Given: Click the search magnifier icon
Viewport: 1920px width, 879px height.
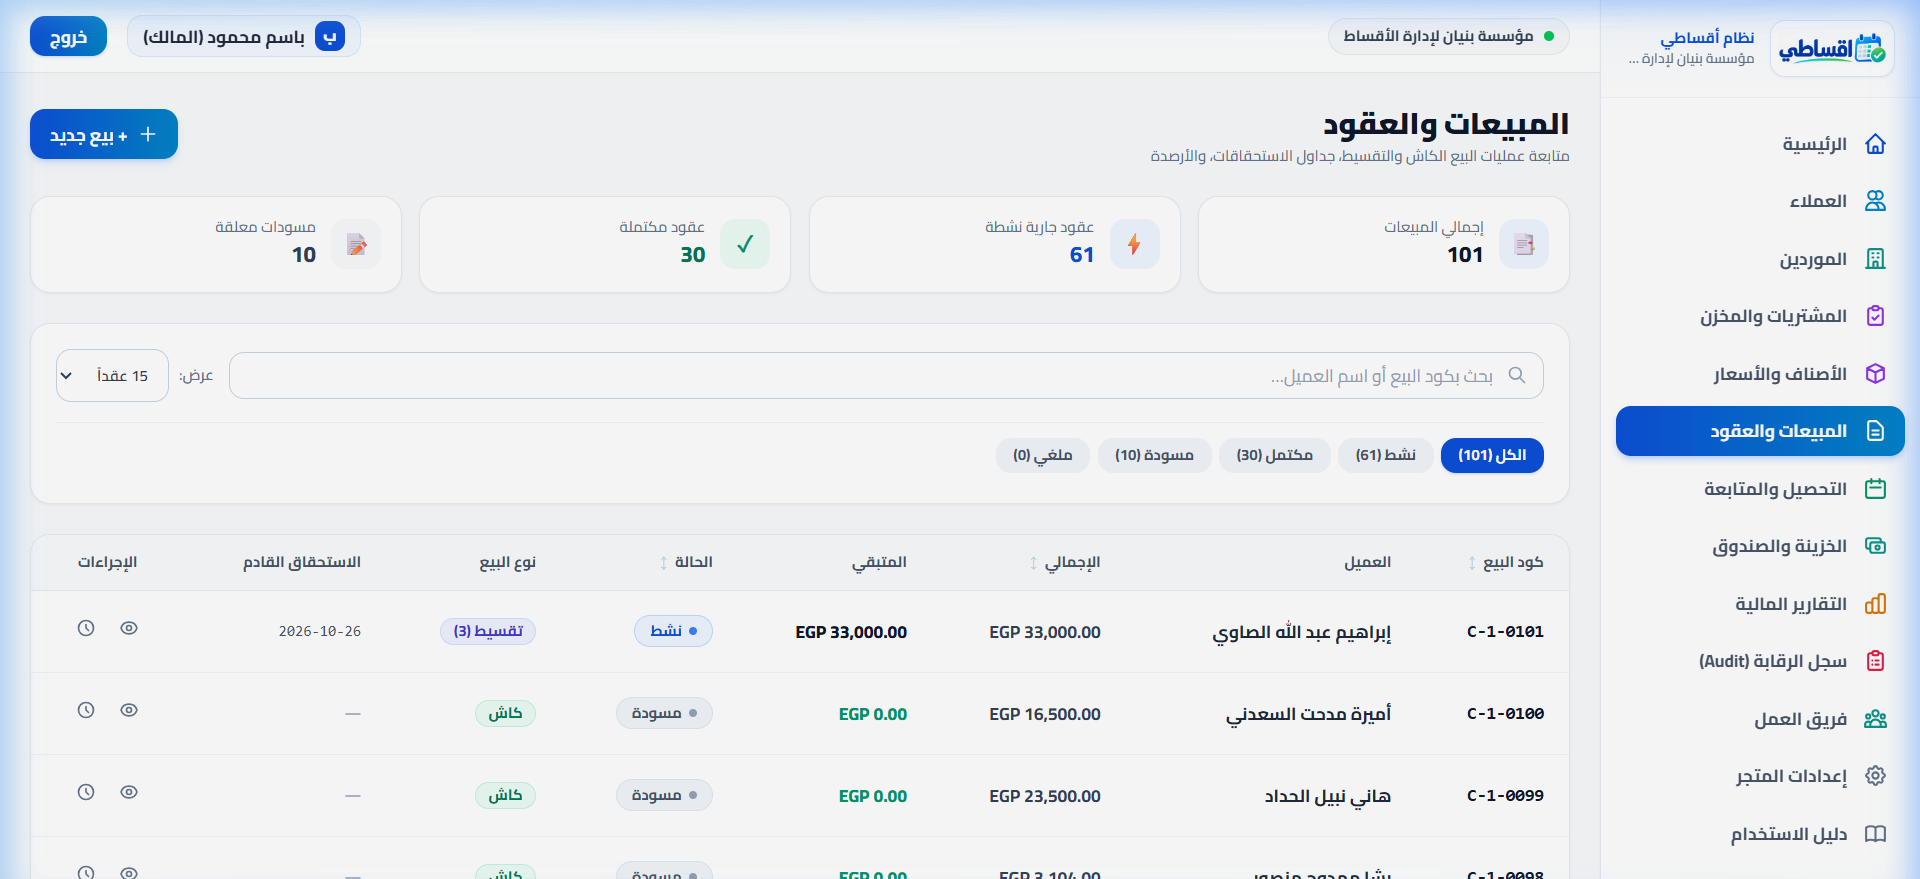Looking at the screenshot, I should 1517,375.
